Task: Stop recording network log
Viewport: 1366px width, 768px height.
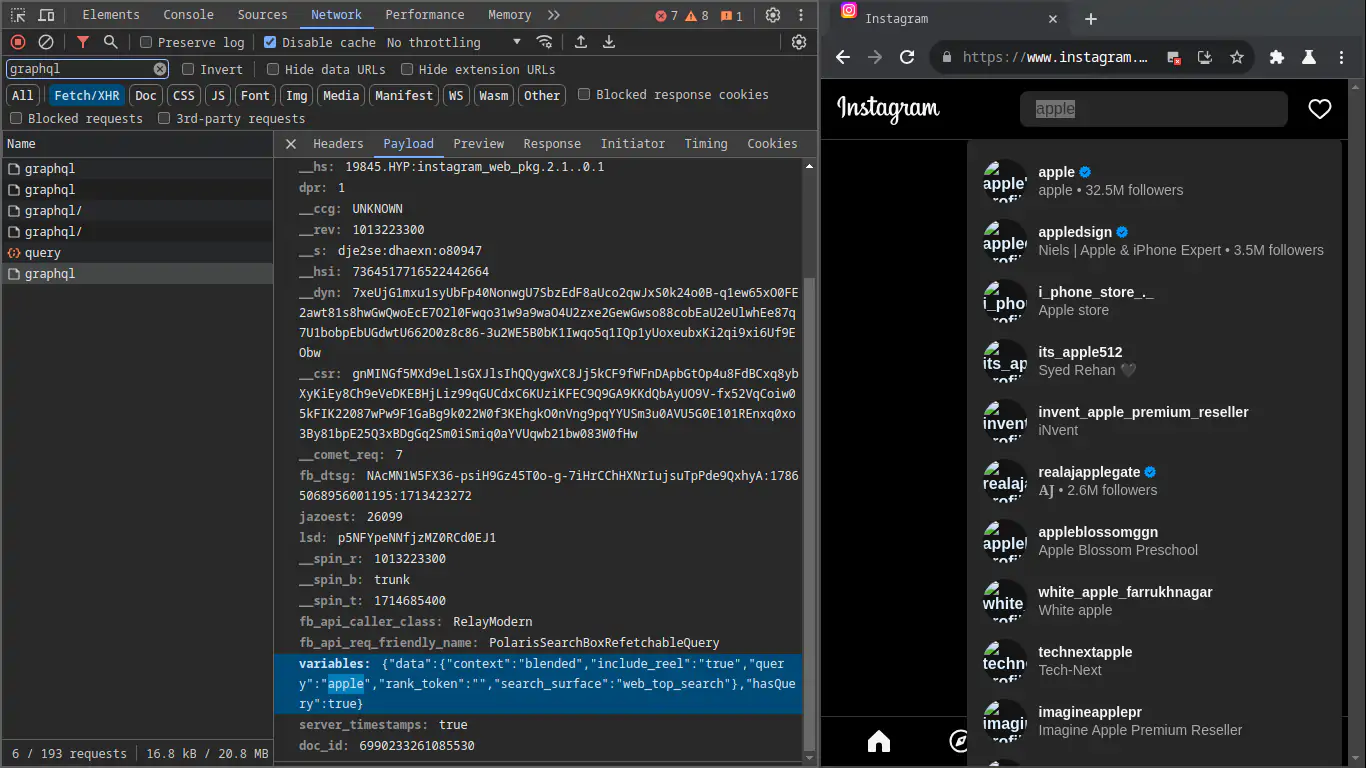Action: point(18,42)
